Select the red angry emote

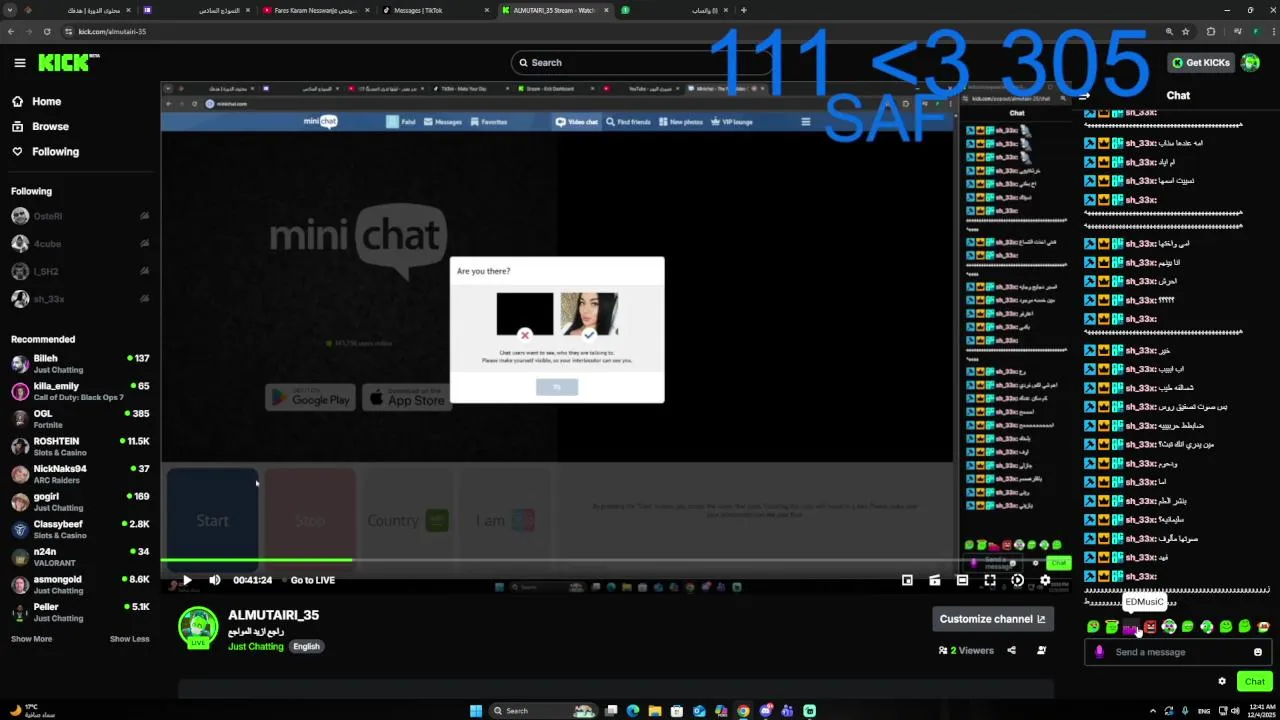coord(1150,627)
